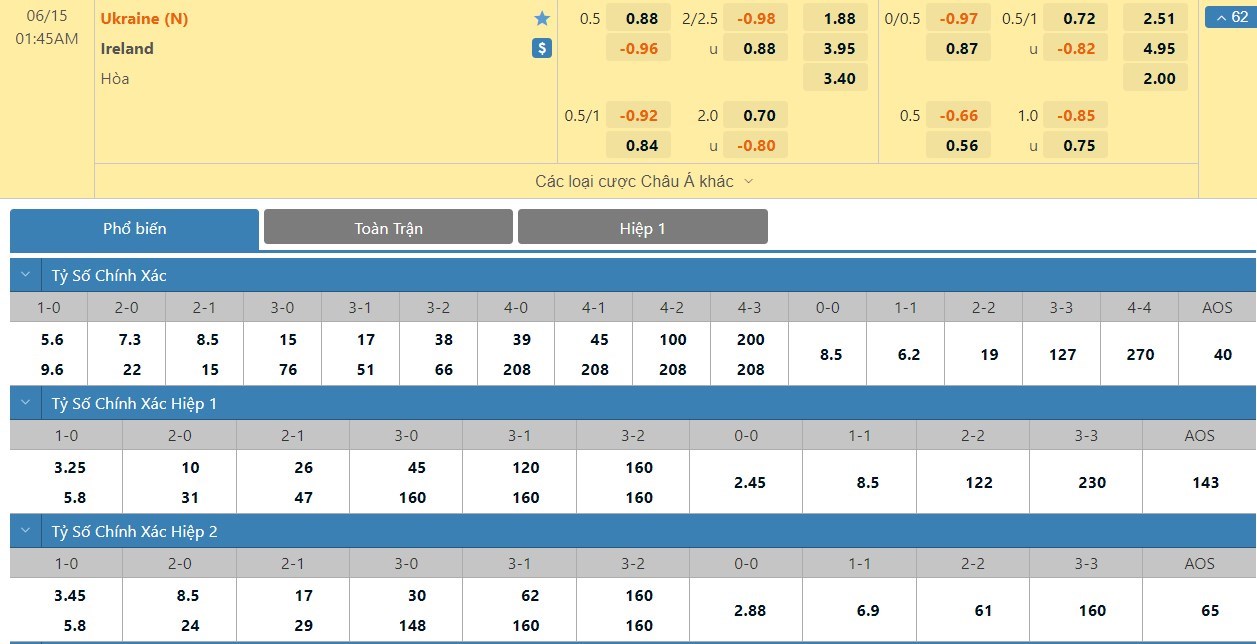The height and width of the screenshot is (644, 1257).
Task: Open the Ukraine (N) team link
Action: click(x=144, y=18)
